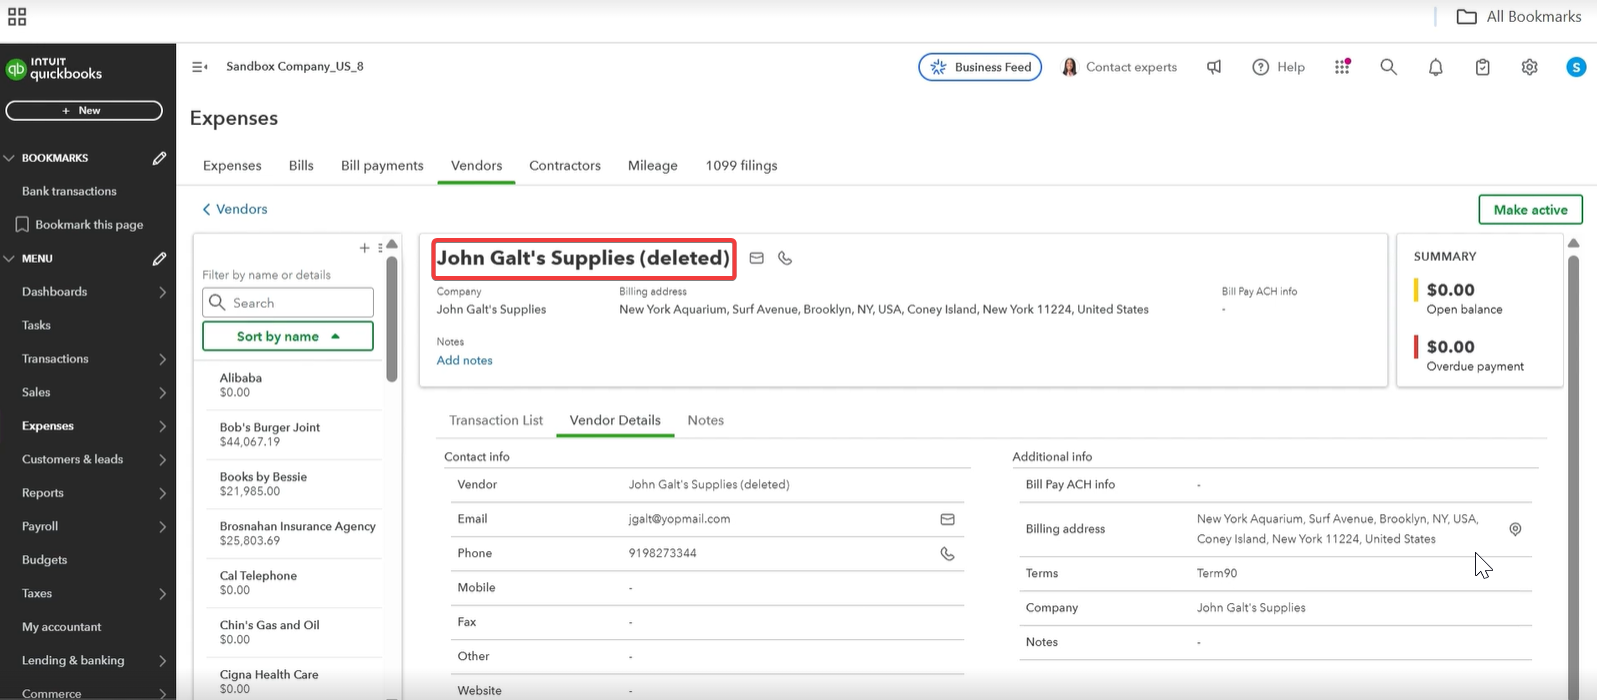Open the user profile avatar S
This screenshot has width=1597, height=700.
tap(1576, 67)
